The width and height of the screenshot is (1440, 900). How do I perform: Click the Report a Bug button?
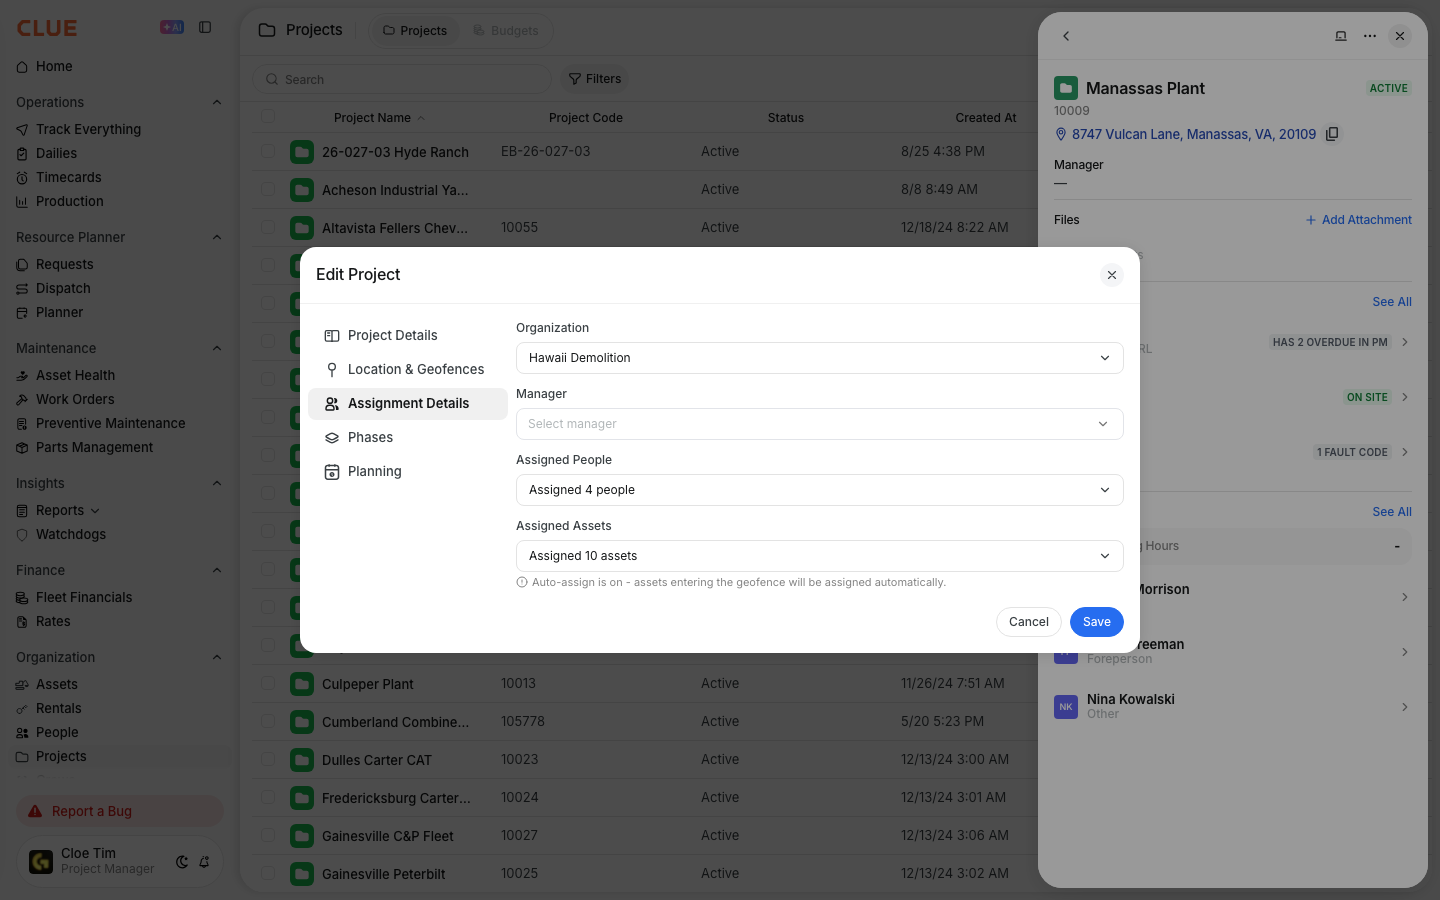(119, 811)
